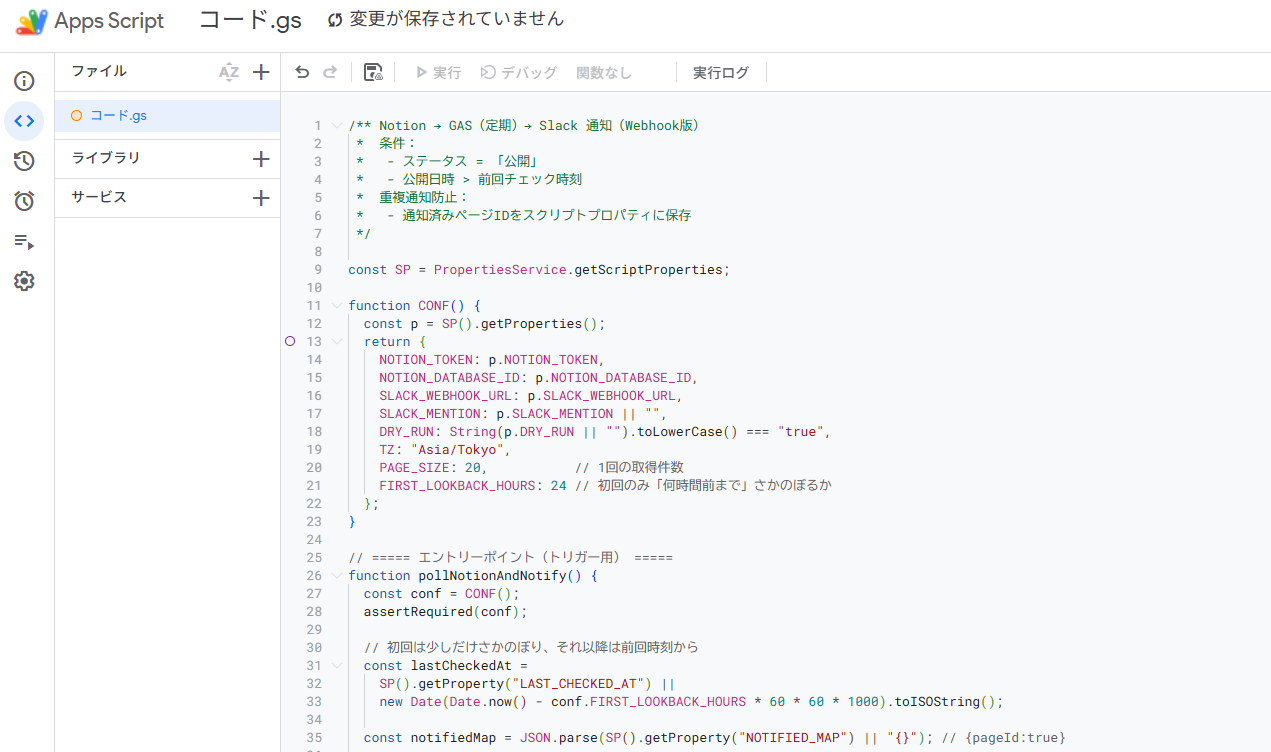Add a new file with plus icon
The image size is (1271, 752).
[x=261, y=72]
